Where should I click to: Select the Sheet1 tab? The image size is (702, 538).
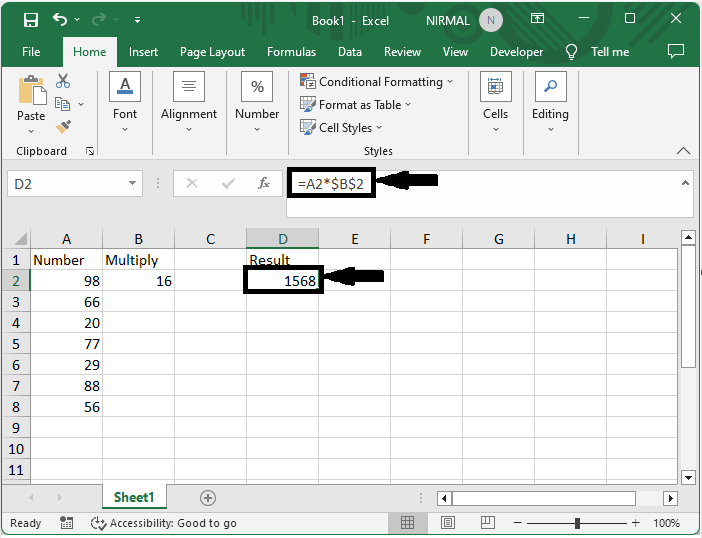tap(134, 497)
